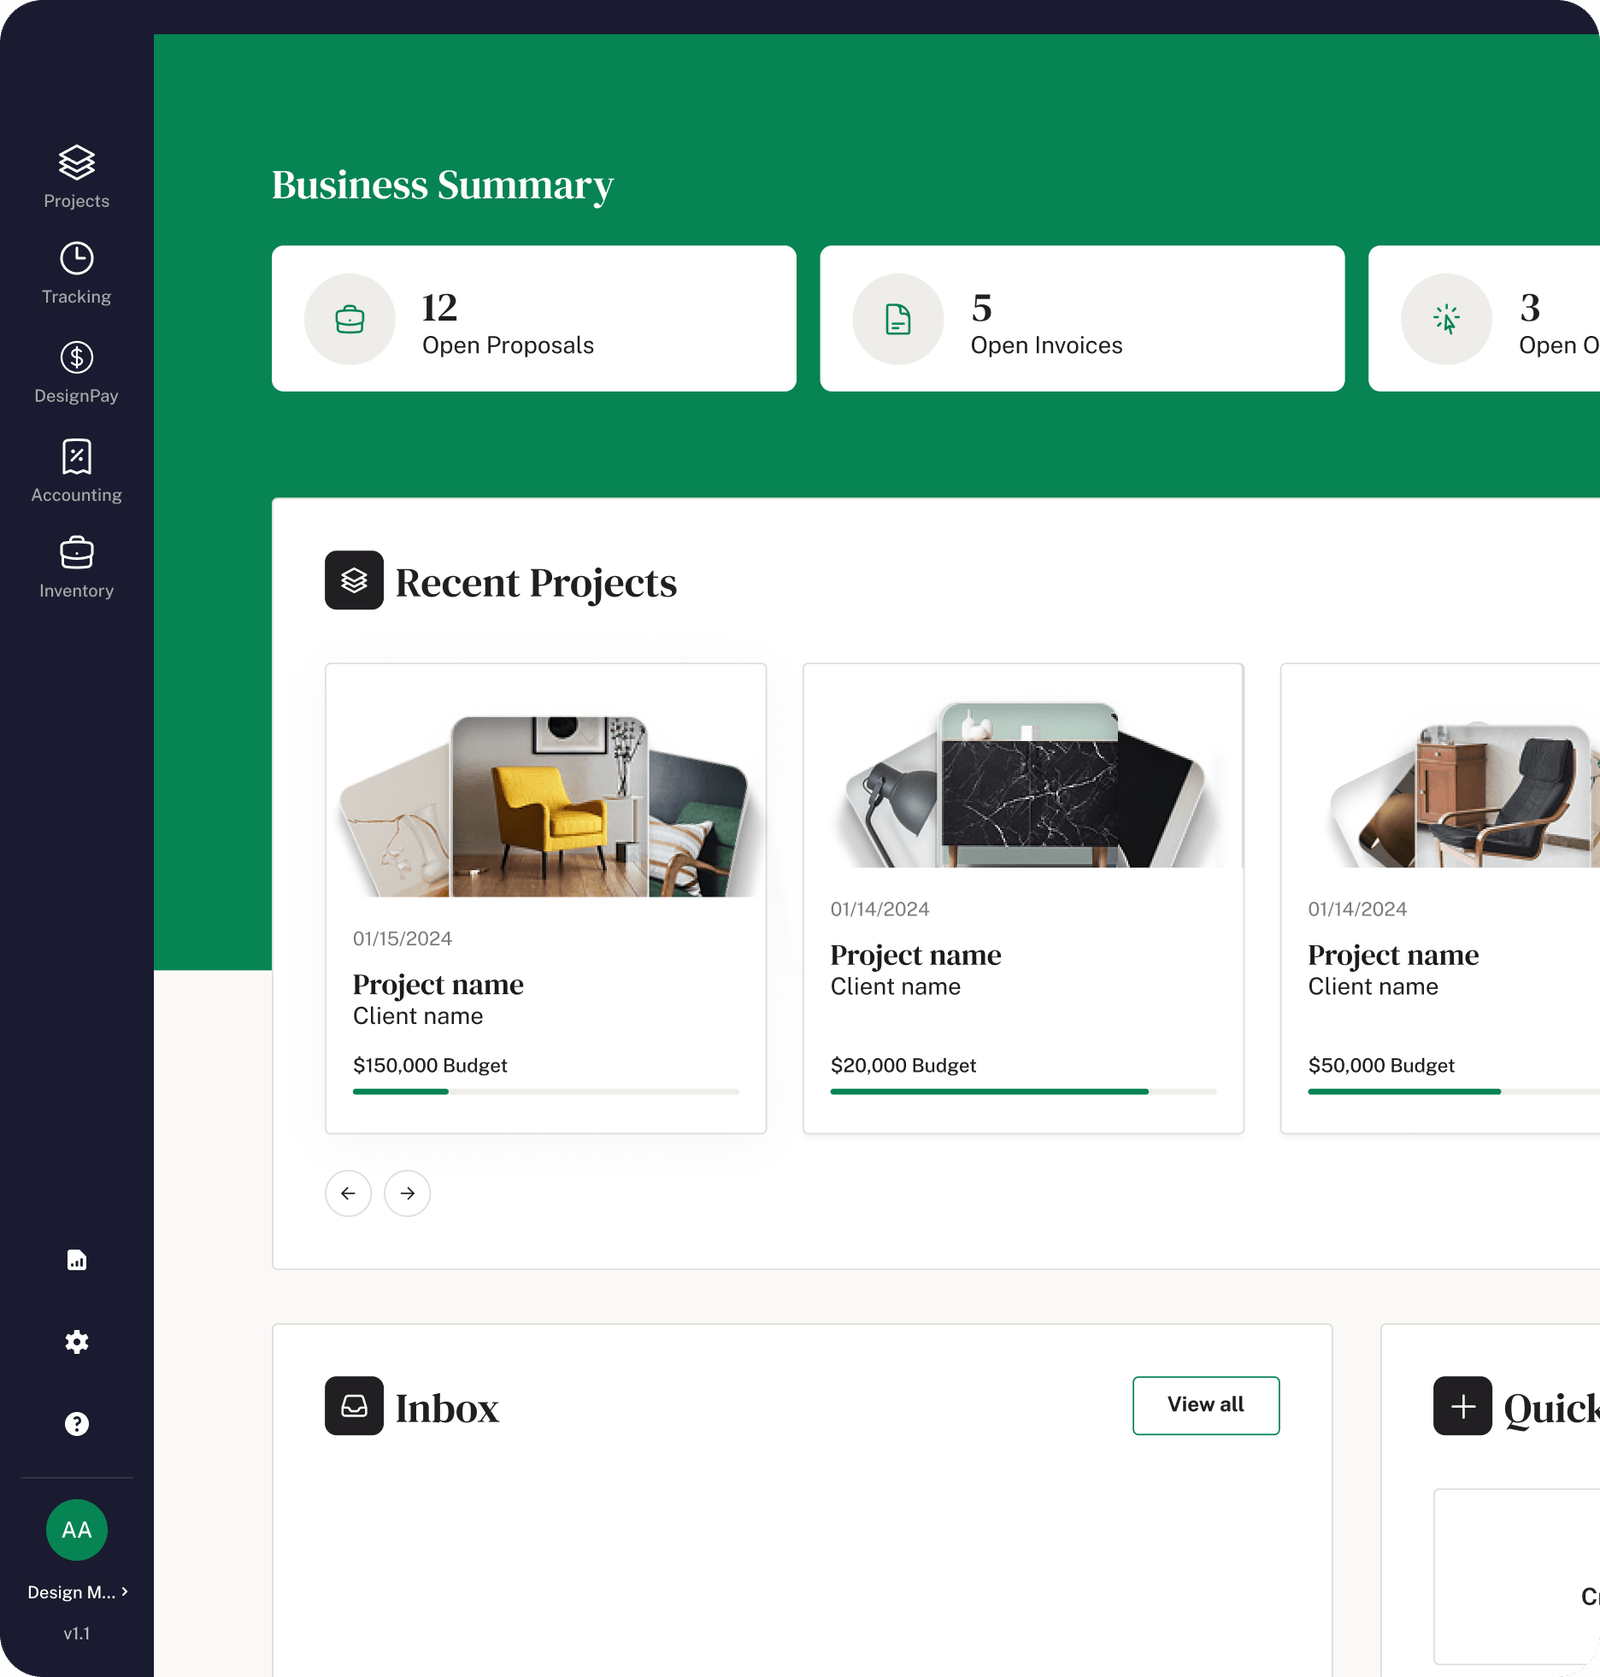This screenshot has height=1677, width=1600.
Task: Click View all in the Inbox section
Action: [1205, 1405]
